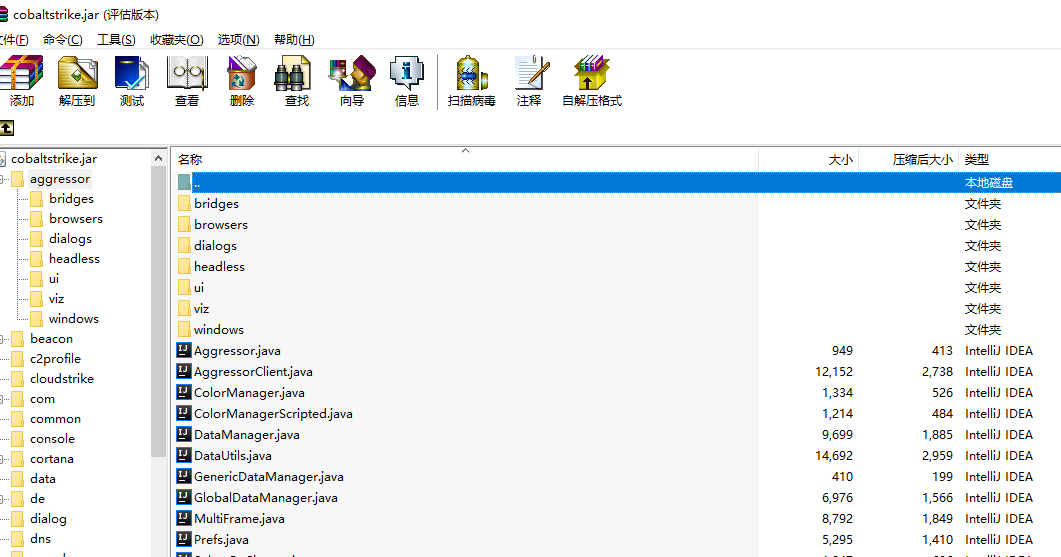Select GenericDataManager.java file name
The width and height of the screenshot is (1061, 557).
(x=269, y=476)
